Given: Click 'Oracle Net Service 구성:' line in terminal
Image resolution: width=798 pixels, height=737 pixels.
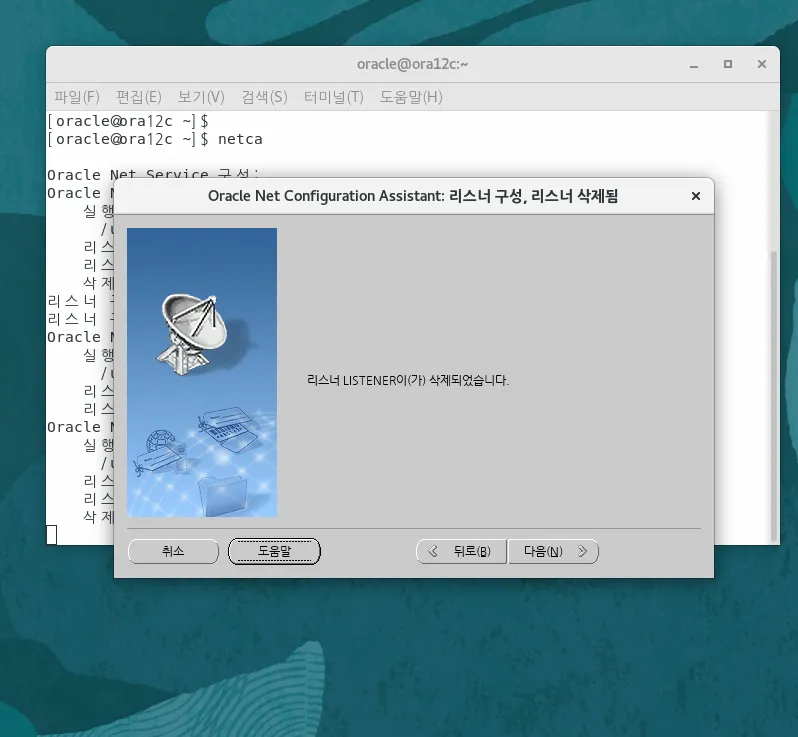Looking at the screenshot, I should pos(153,174).
